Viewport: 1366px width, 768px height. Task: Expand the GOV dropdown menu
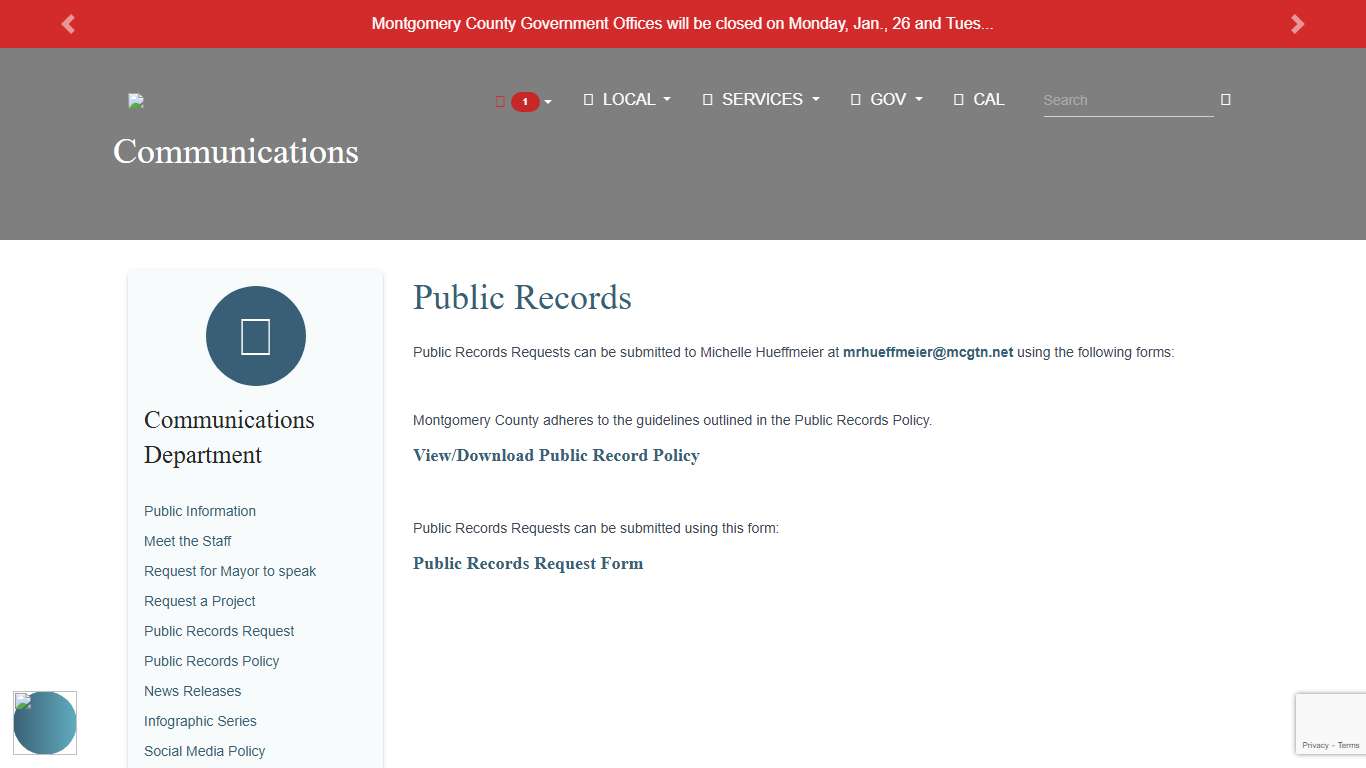pos(886,100)
